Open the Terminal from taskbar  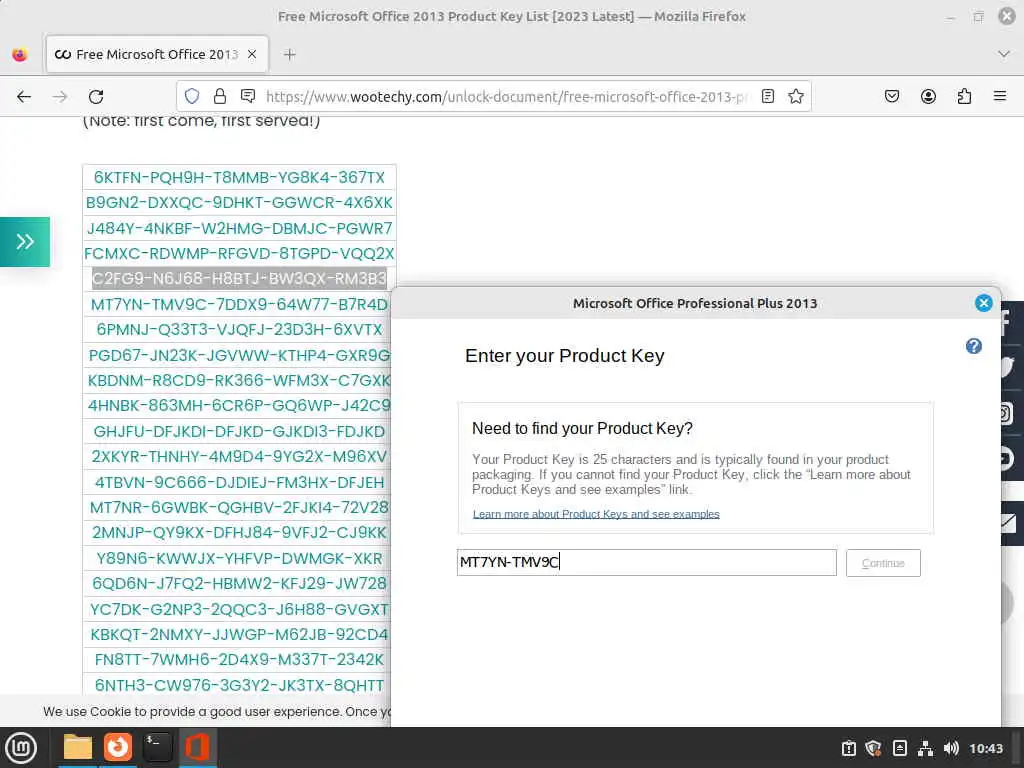coord(157,747)
